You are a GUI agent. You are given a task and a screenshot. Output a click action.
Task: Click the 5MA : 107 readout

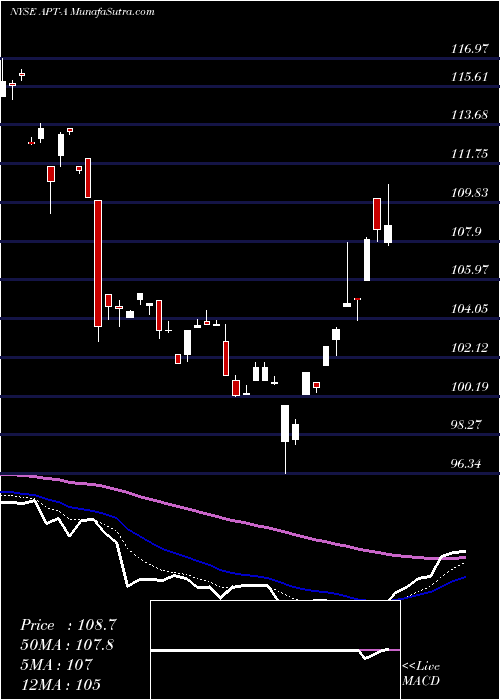pyautogui.click(x=56, y=665)
